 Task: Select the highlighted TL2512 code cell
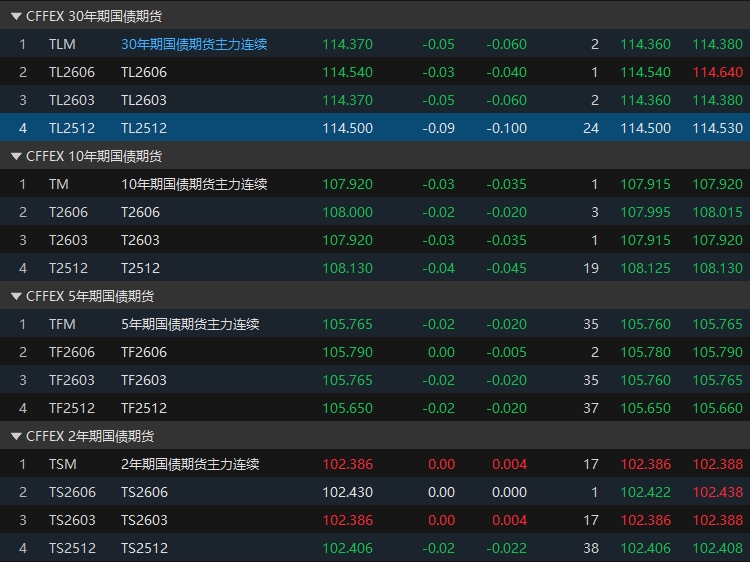coord(72,128)
